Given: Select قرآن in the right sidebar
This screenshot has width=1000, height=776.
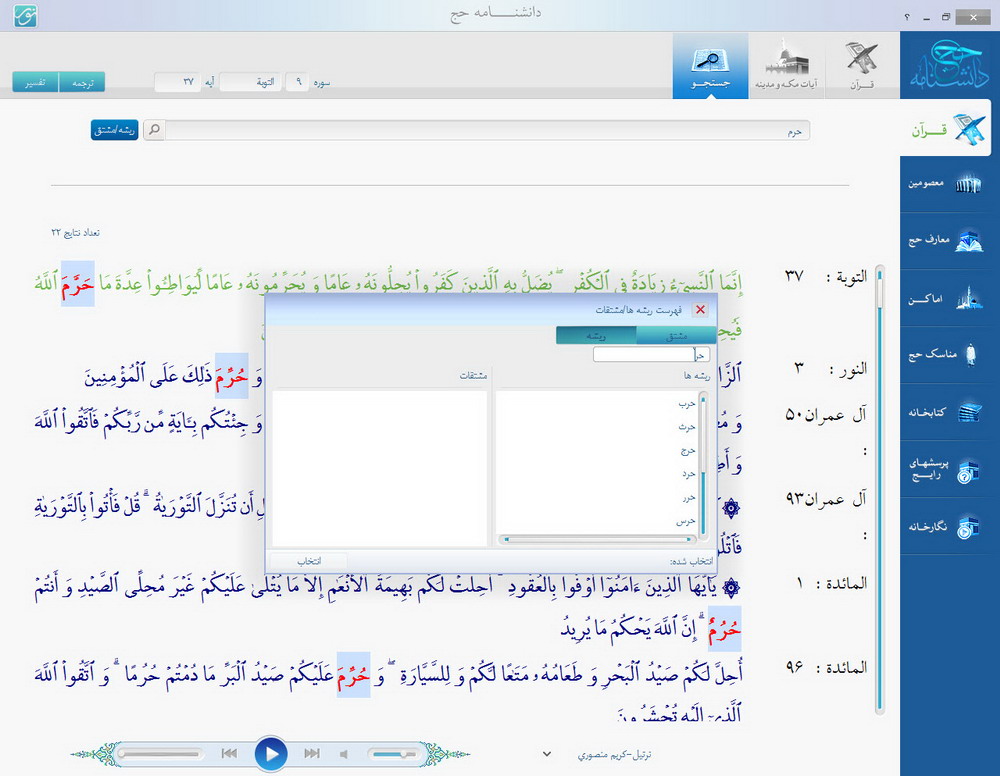Looking at the screenshot, I should coord(946,129).
